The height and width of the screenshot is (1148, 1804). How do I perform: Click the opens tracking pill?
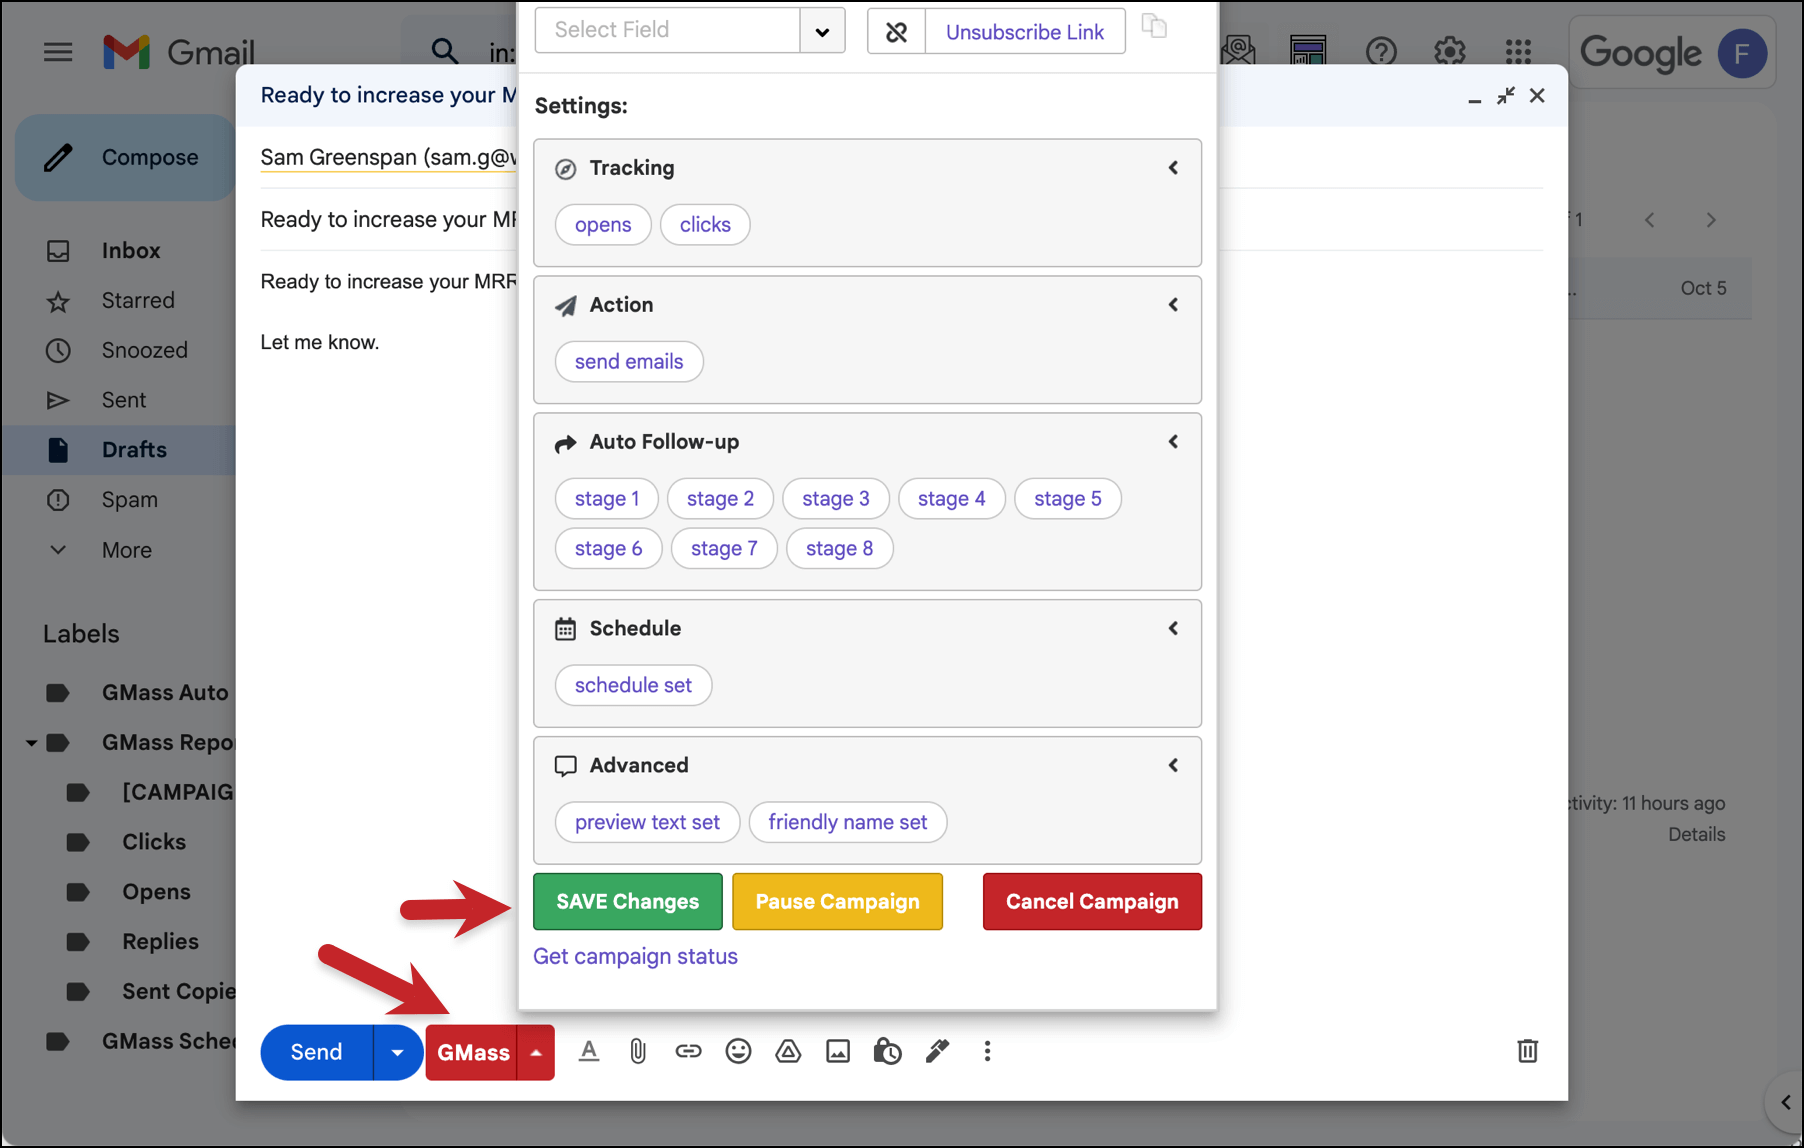(603, 225)
